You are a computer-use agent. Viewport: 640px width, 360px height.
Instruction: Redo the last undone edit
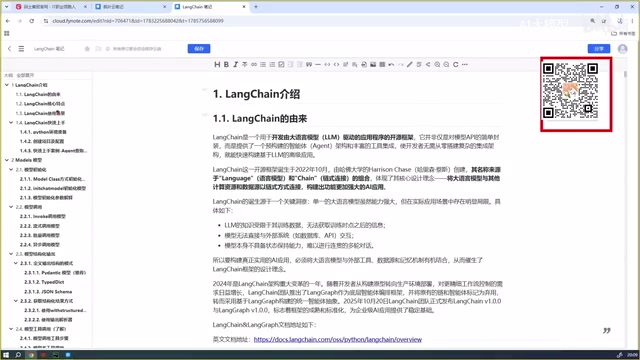(400, 64)
